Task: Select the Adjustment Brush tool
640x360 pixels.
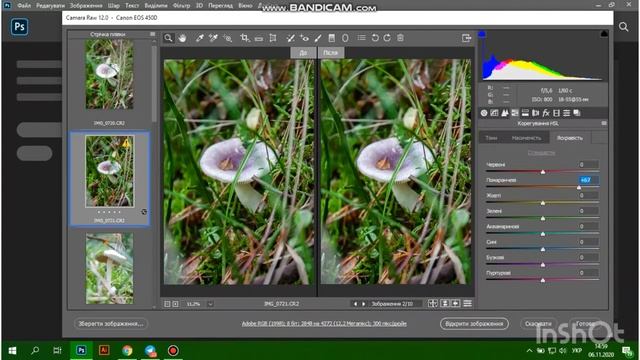Action: tap(318, 38)
